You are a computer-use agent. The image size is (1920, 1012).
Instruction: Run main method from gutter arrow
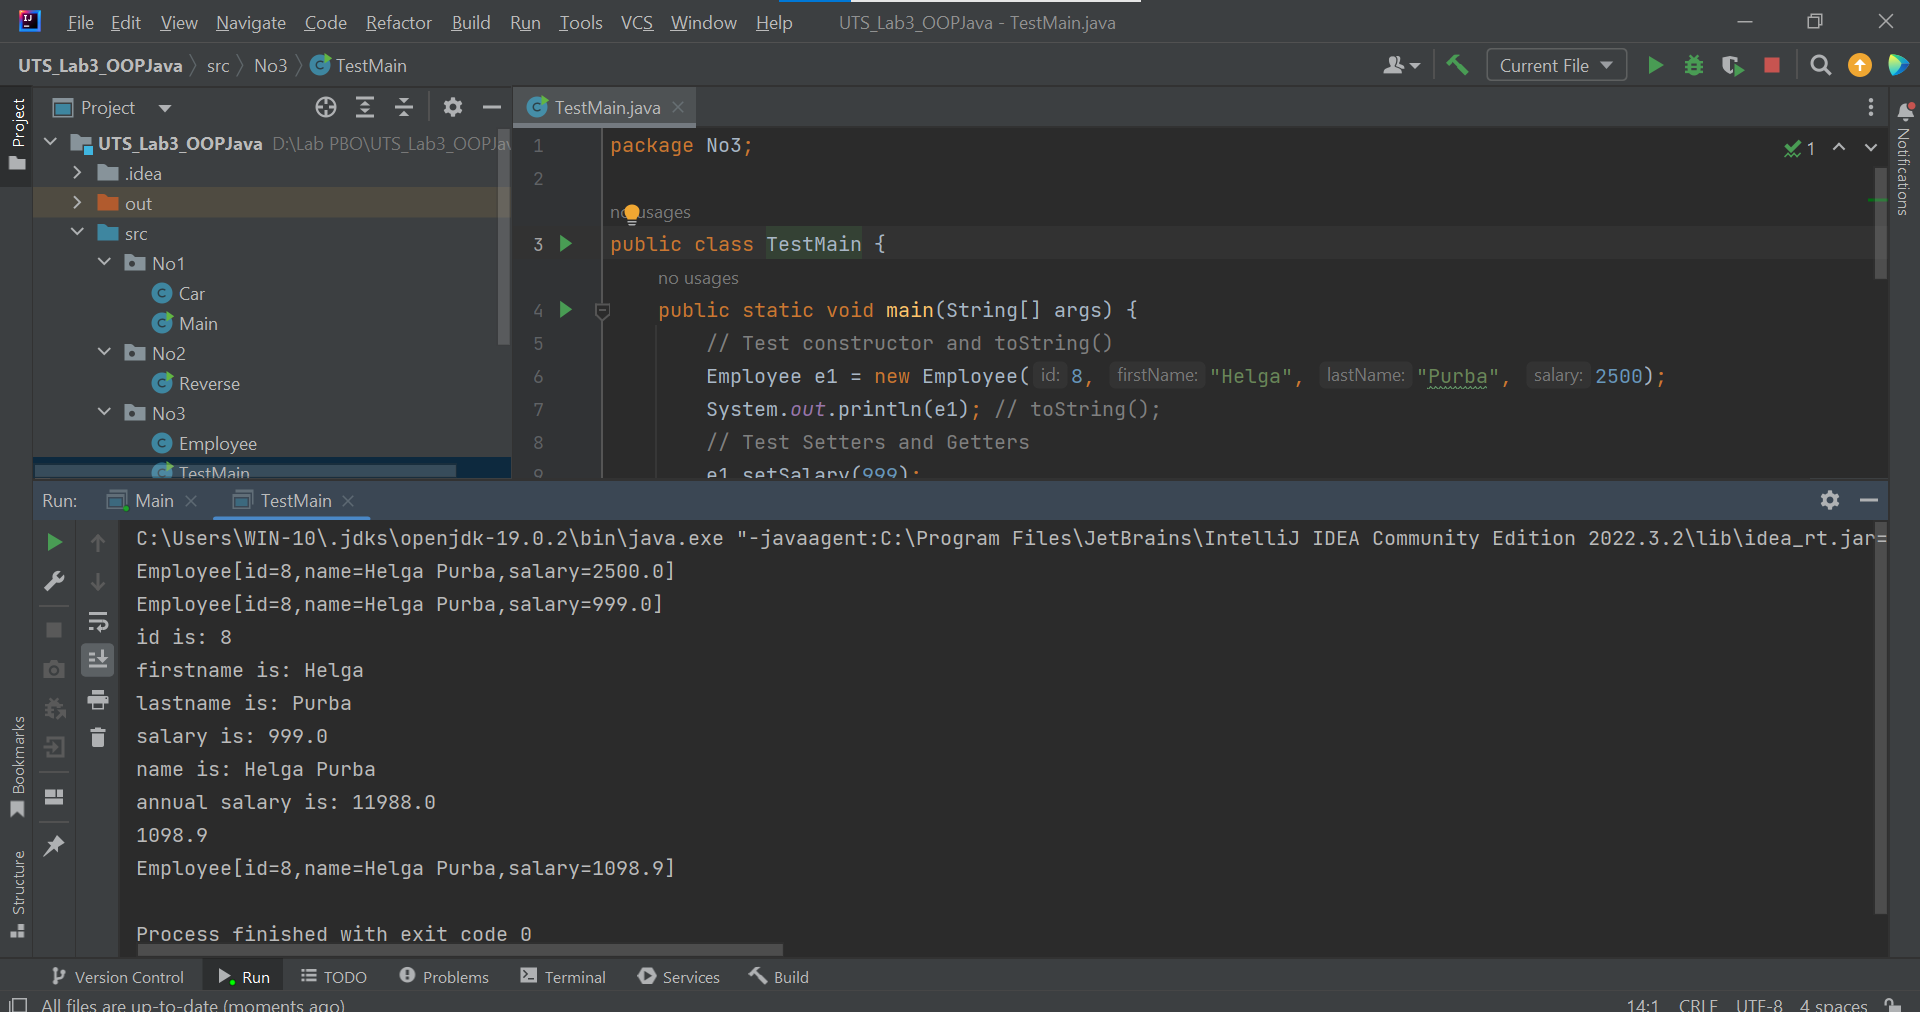(x=566, y=309)
